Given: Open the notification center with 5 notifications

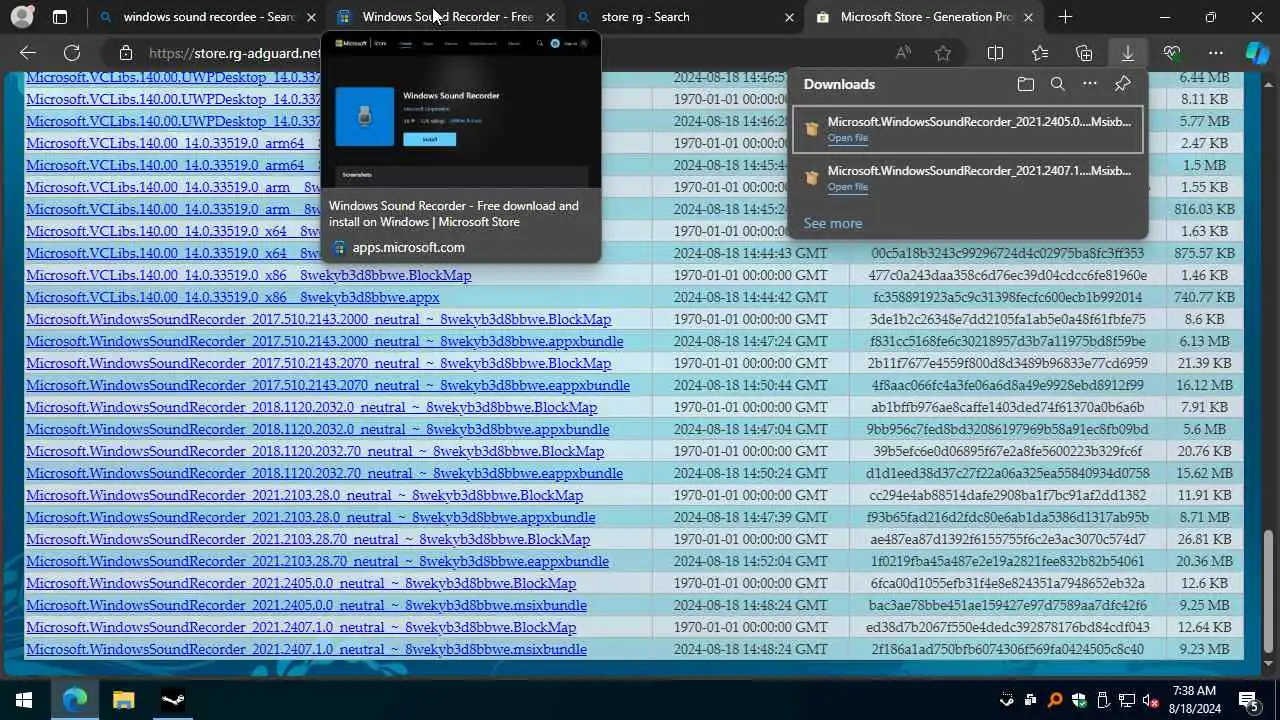Looking at the screenshot, I should pos(1249,700).
